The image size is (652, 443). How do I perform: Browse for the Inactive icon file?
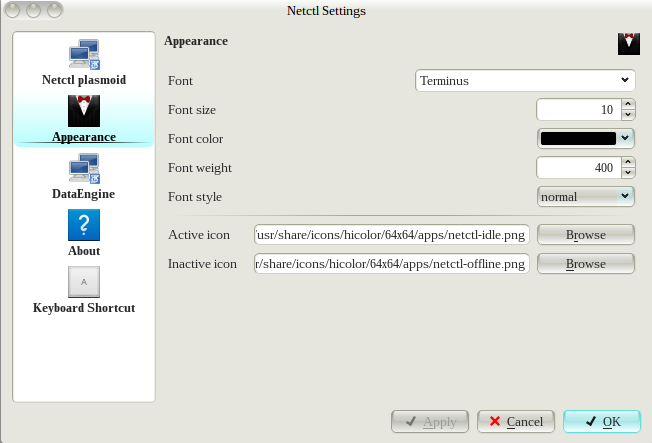pos(586,264)
